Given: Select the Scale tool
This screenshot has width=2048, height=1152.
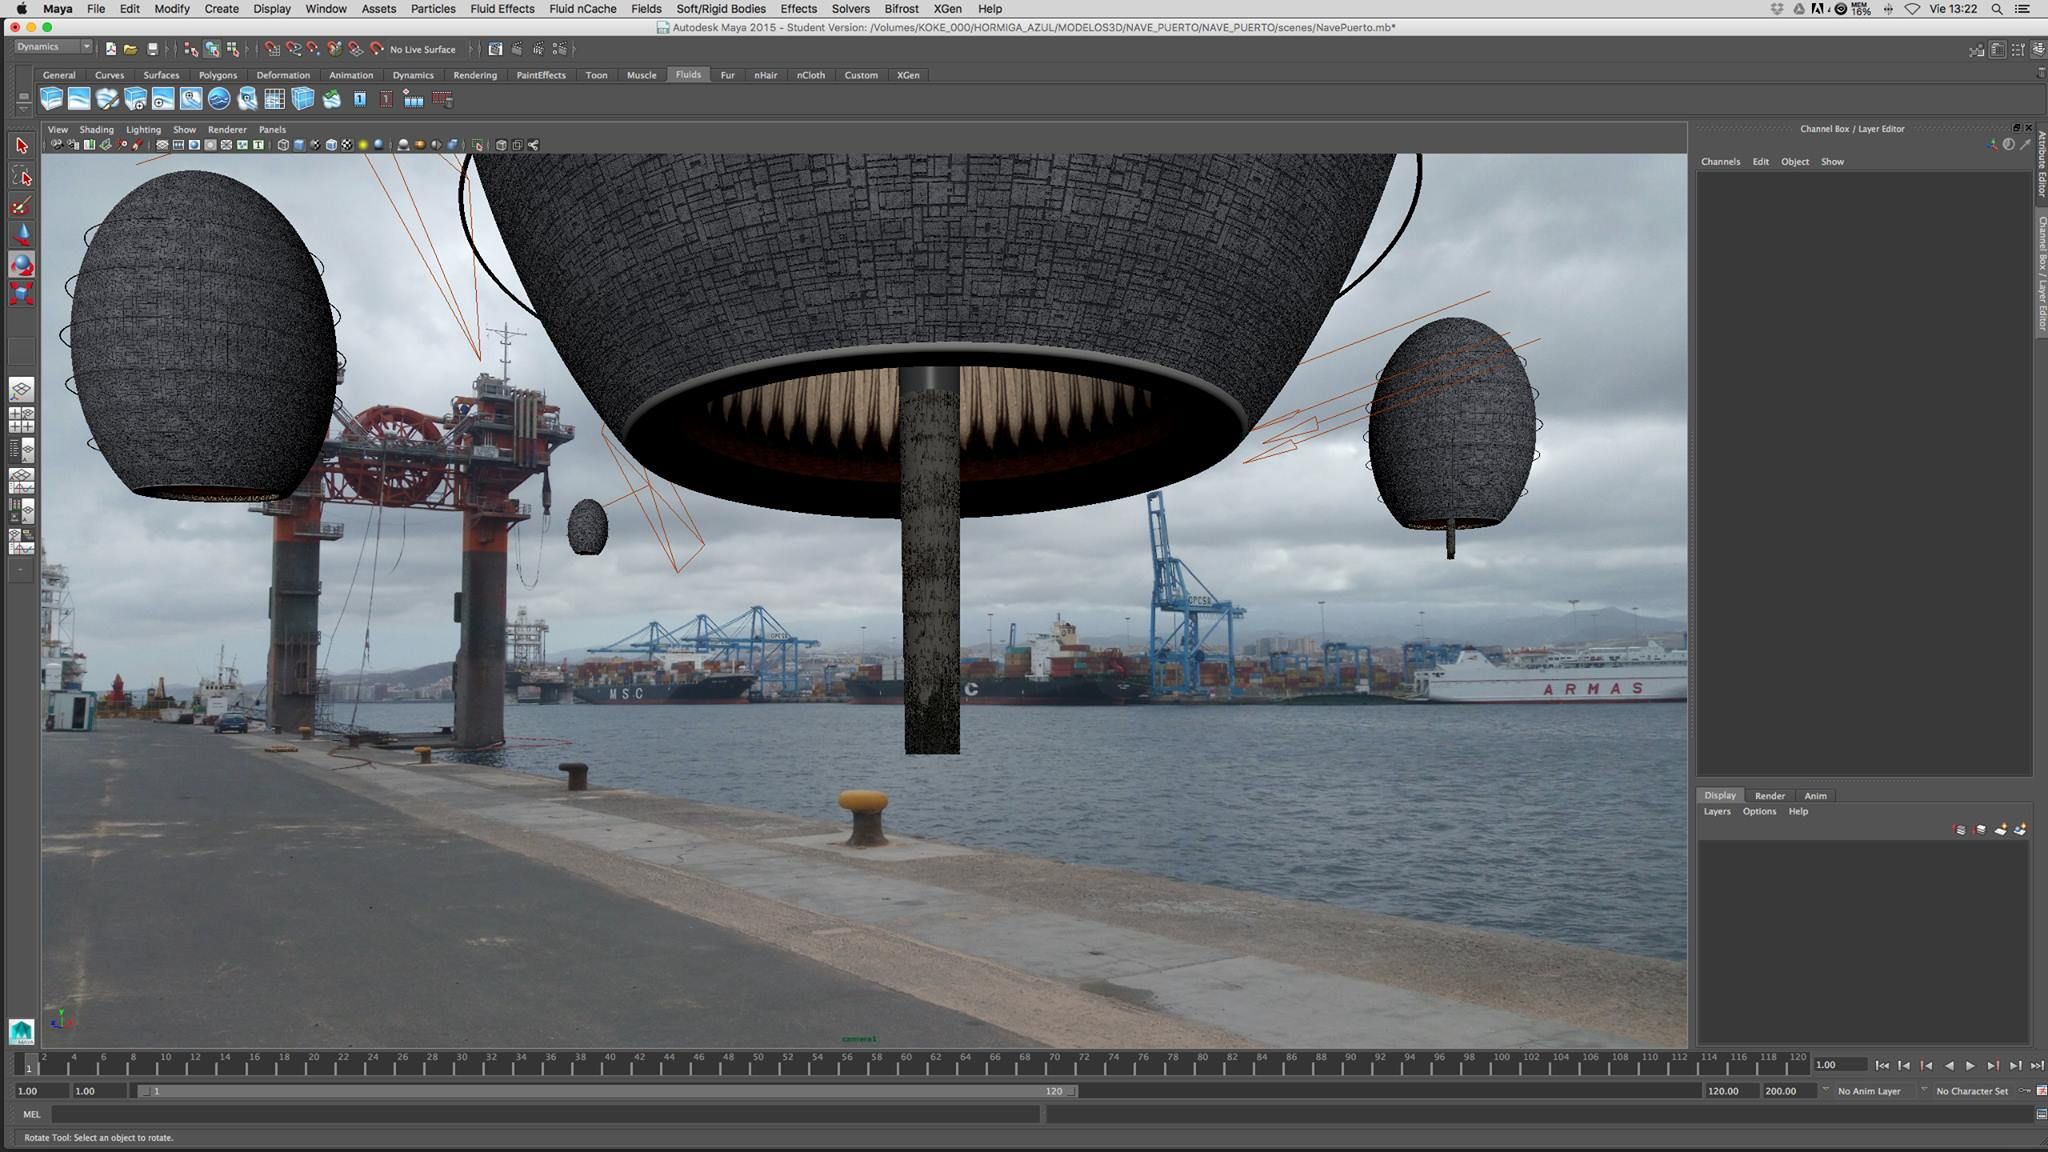Looking at the screenshot, I should click(x=22, y=294).
